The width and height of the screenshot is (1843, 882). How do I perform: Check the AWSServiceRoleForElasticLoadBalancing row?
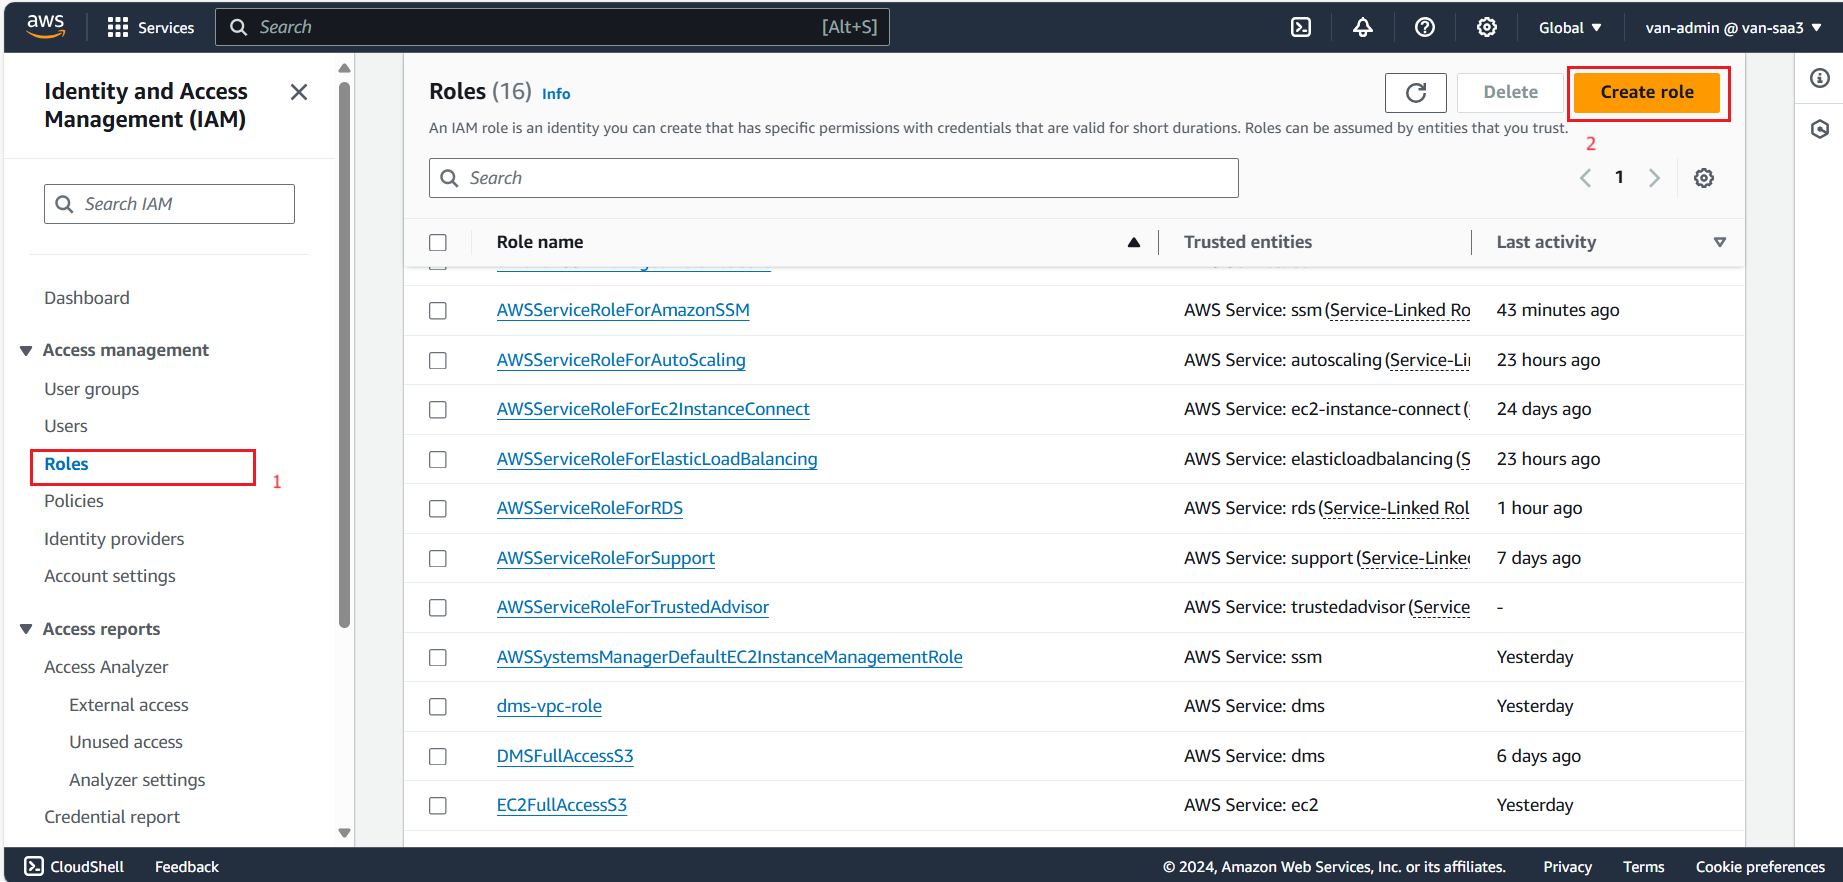(x=438, y=459)
